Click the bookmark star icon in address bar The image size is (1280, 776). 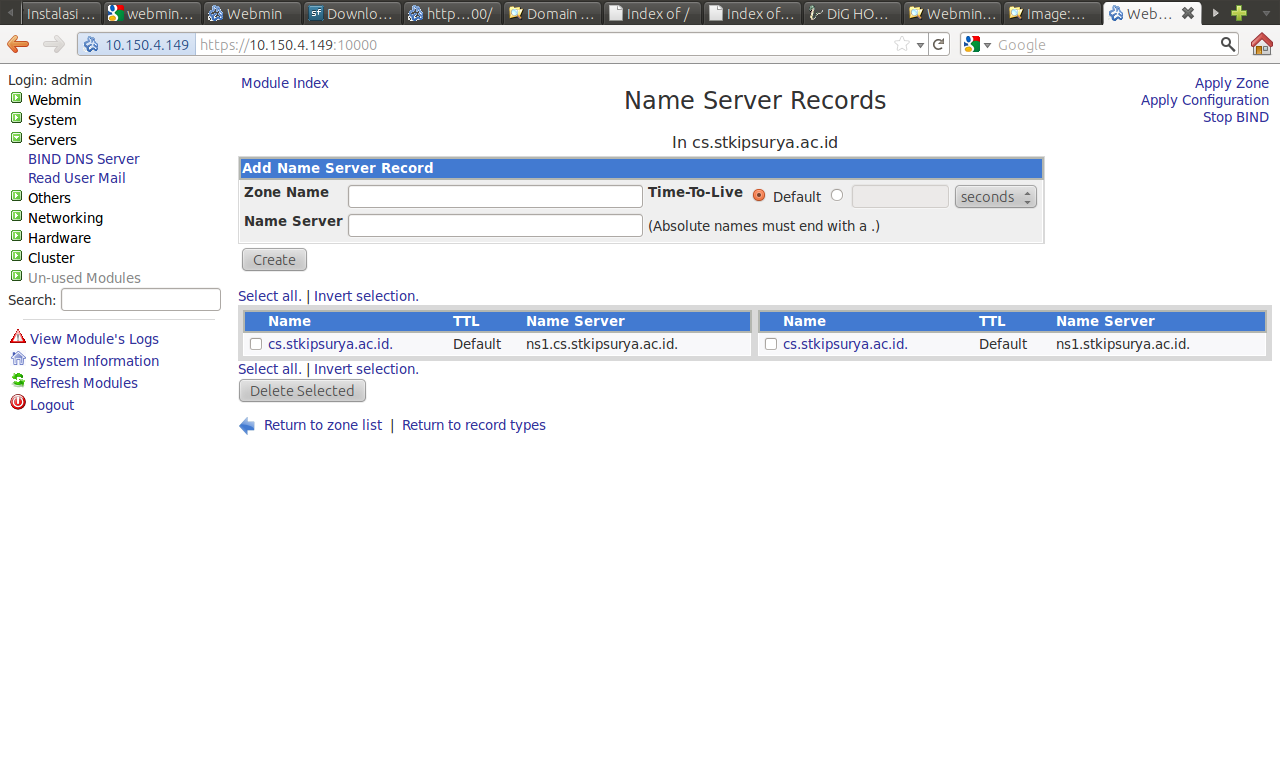[x=901, y=44]
